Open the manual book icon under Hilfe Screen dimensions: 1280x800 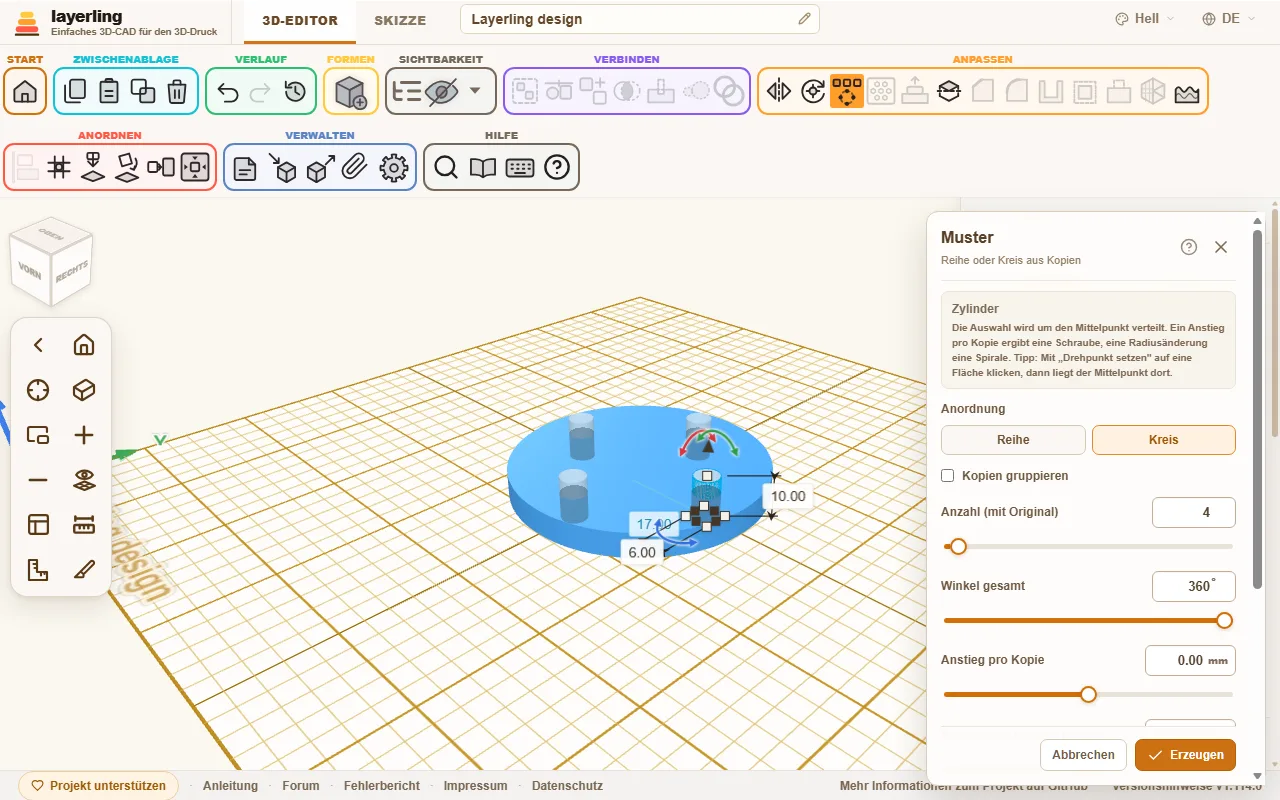tap(483, 167)
